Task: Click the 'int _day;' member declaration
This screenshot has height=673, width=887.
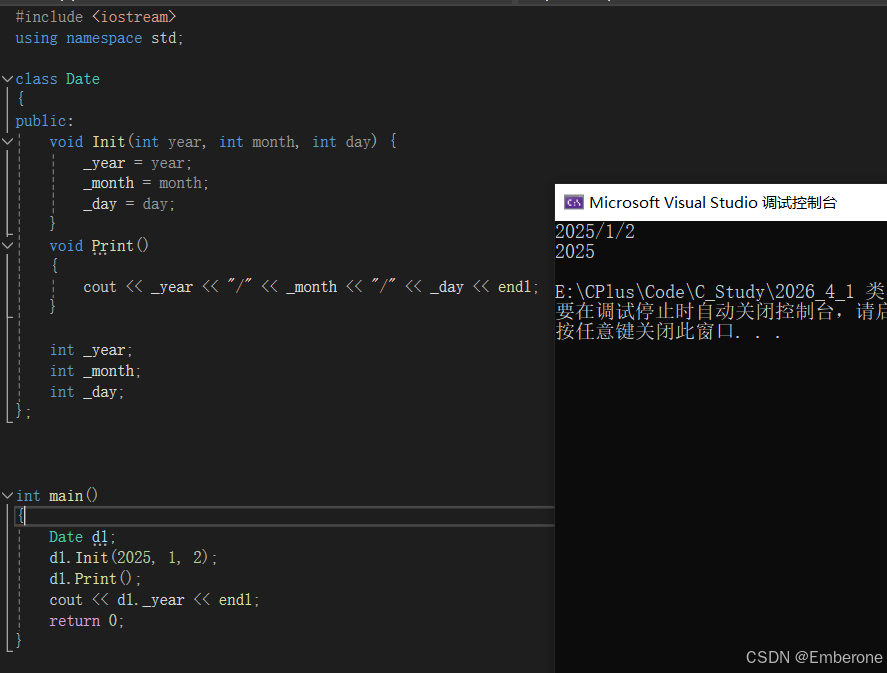Action: (x=87, y=392)
